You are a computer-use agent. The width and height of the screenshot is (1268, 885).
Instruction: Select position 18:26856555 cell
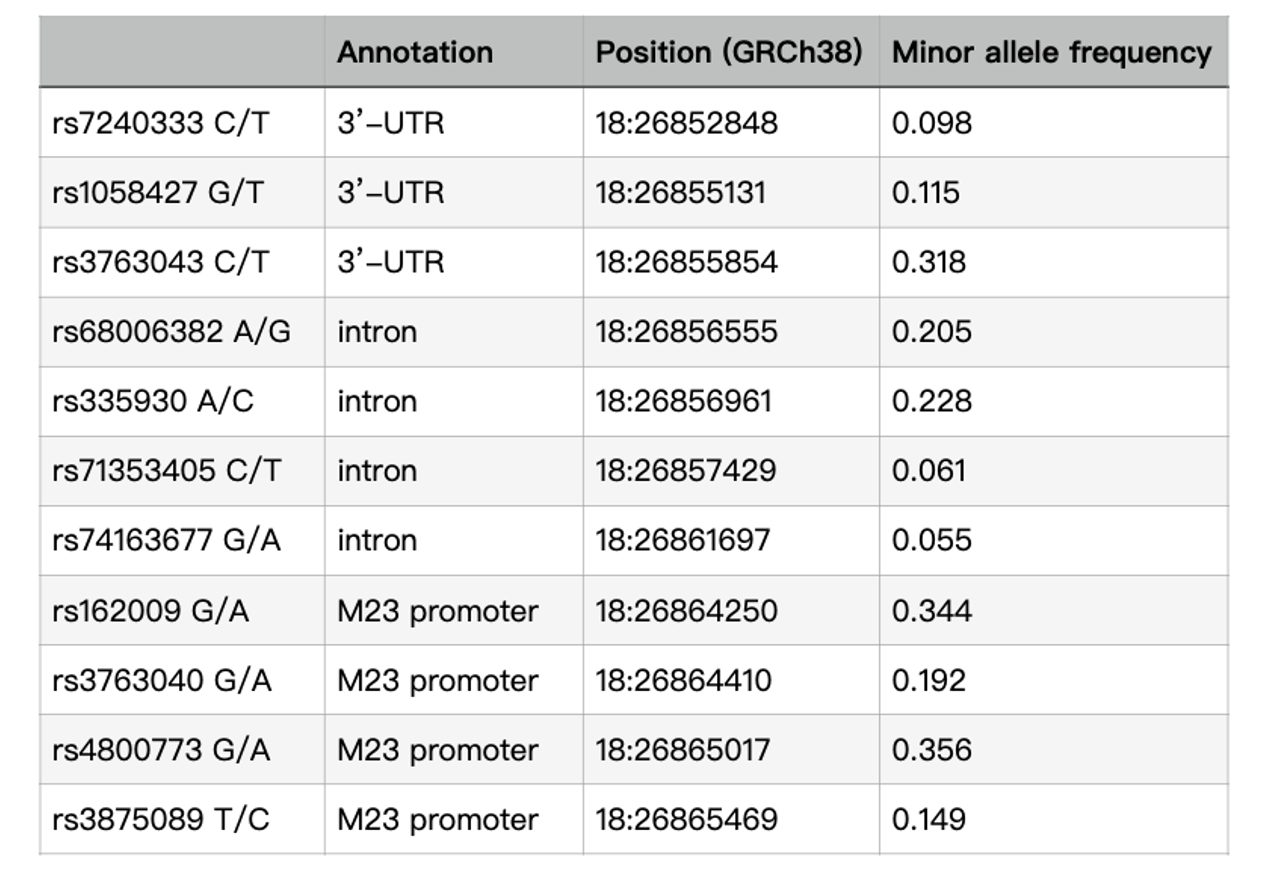click(686, 331)
